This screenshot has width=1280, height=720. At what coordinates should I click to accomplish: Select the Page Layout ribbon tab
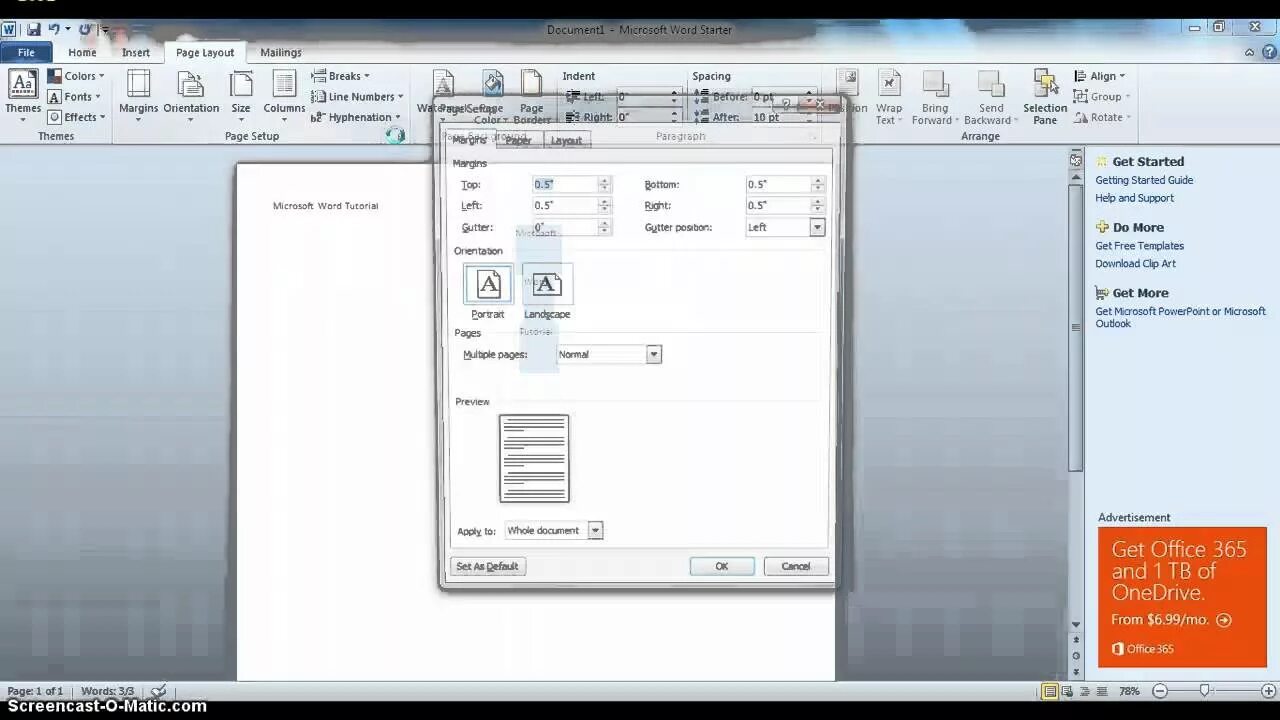205,53
